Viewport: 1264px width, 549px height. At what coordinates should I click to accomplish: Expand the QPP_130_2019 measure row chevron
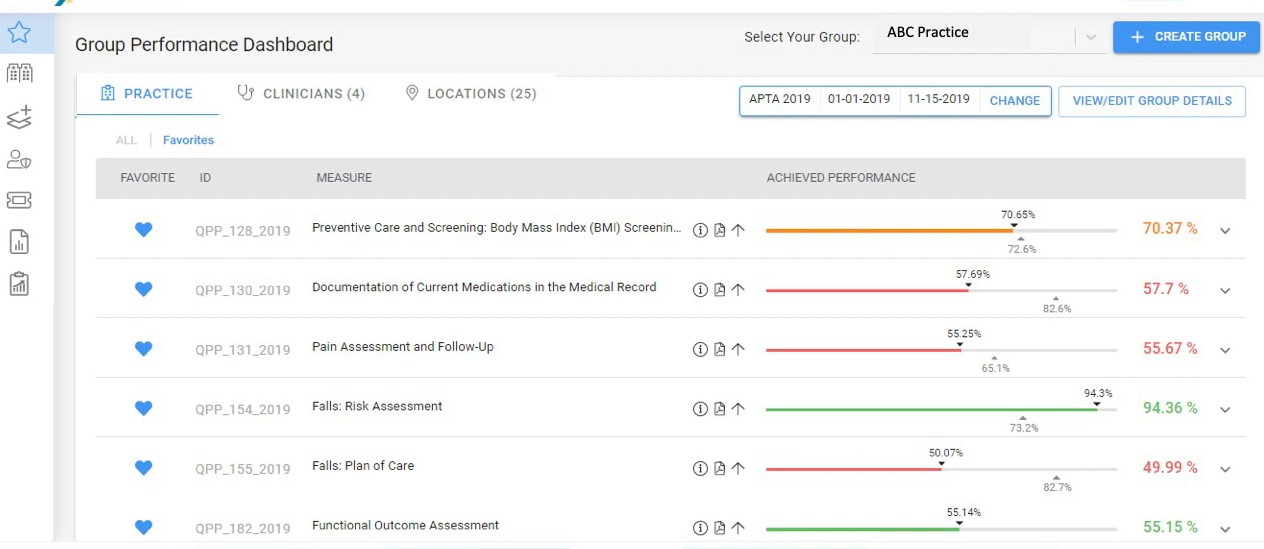pos(1225,291)
